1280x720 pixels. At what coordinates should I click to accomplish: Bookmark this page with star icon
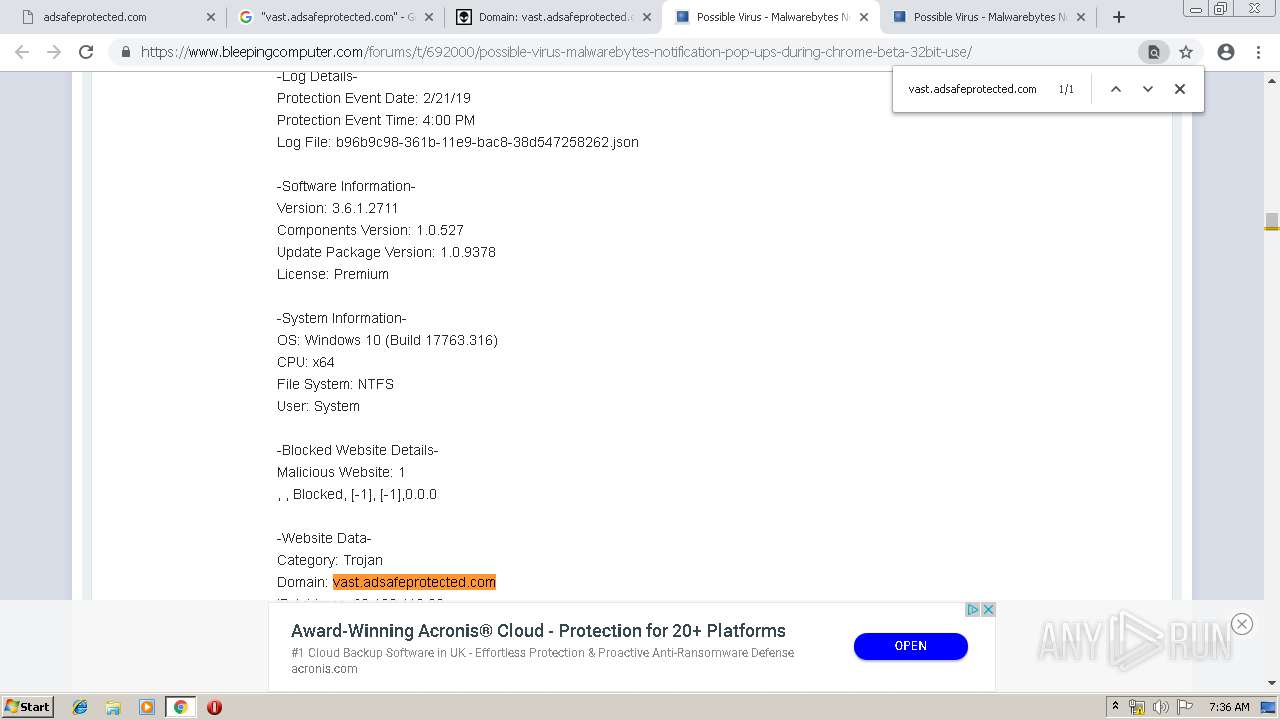(1186, 52)
